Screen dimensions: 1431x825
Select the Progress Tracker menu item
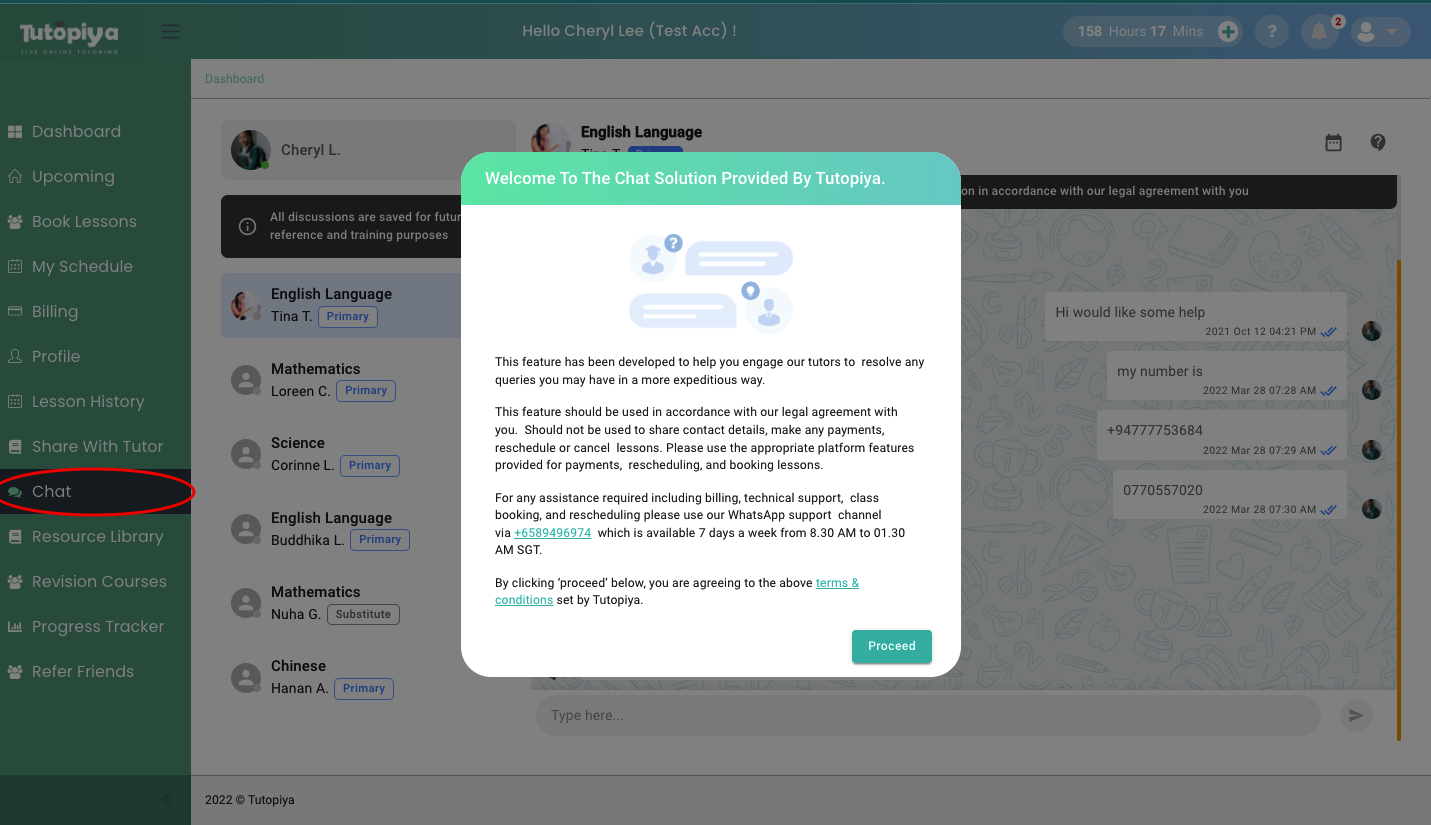[98, 627]
